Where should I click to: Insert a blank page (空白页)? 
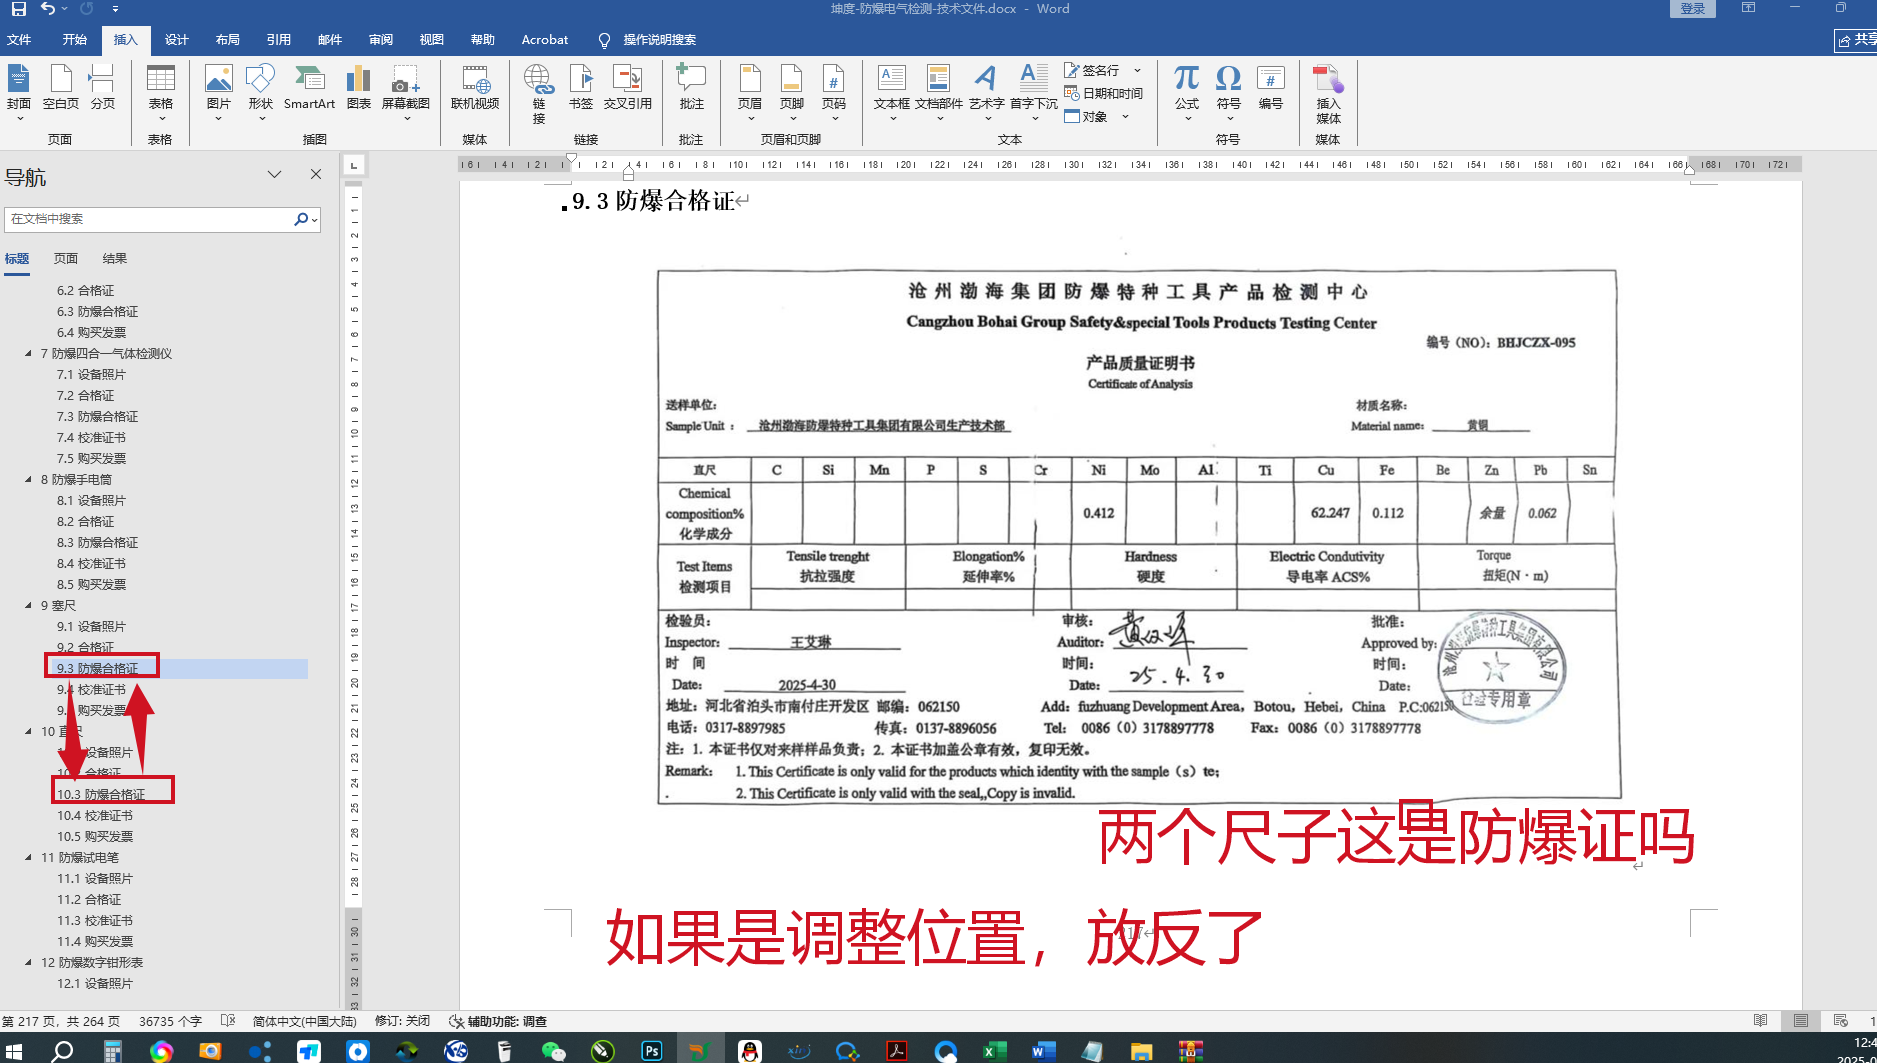(61, 88)
